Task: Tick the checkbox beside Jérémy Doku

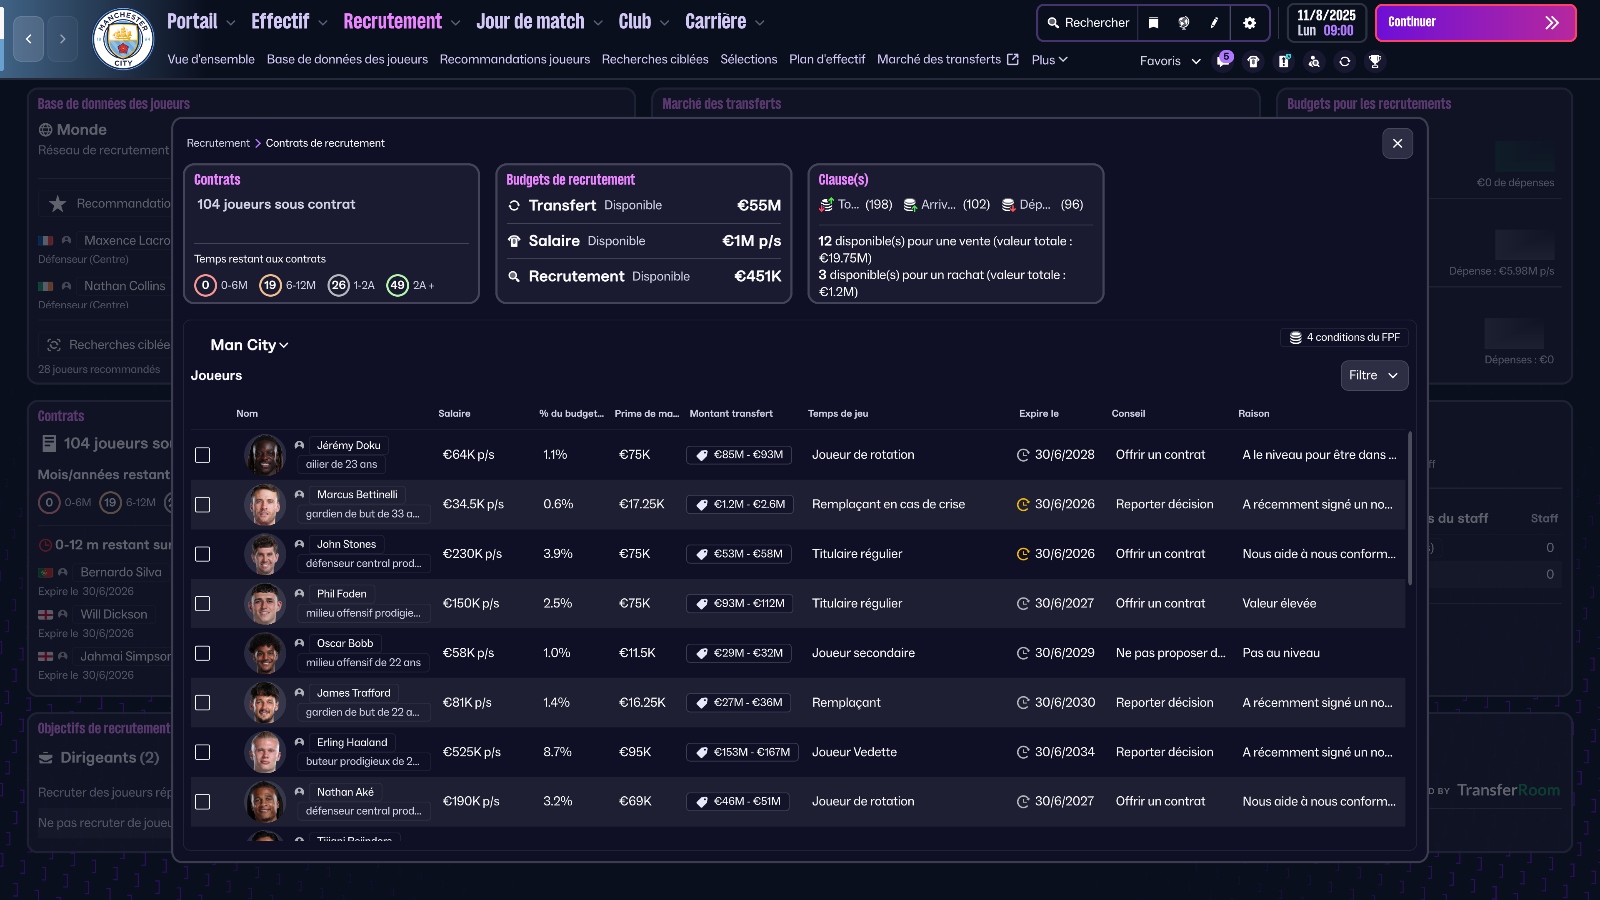Action: coord(203,454)
